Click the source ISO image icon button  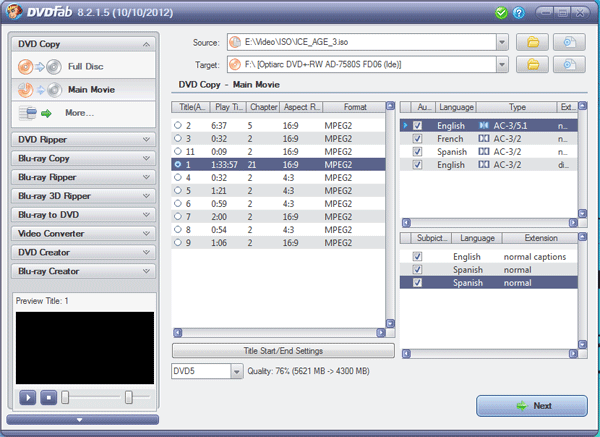pyautogui.click(x=569, y=42)
